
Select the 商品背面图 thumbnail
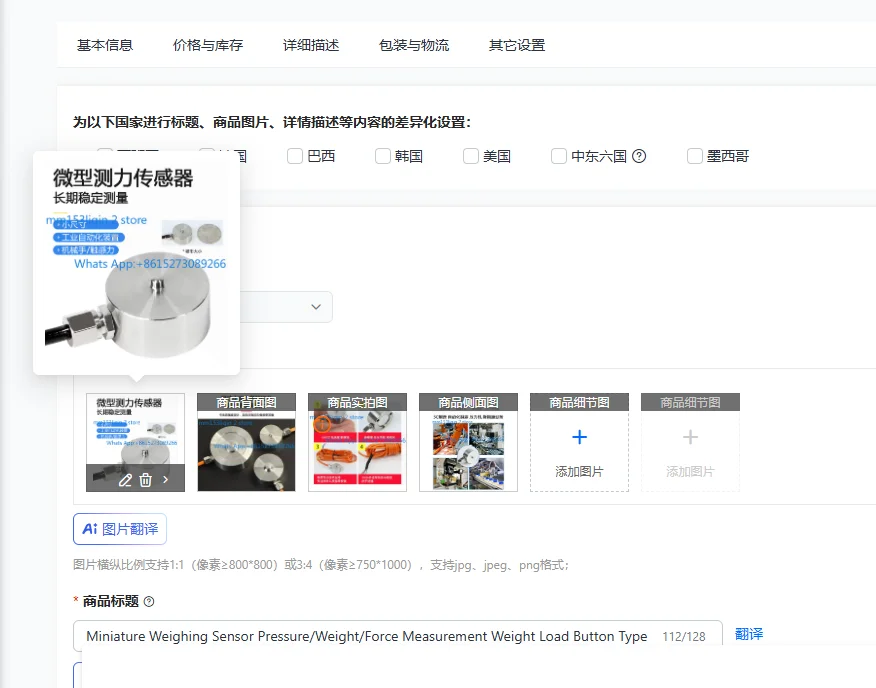tap(246, 443)
